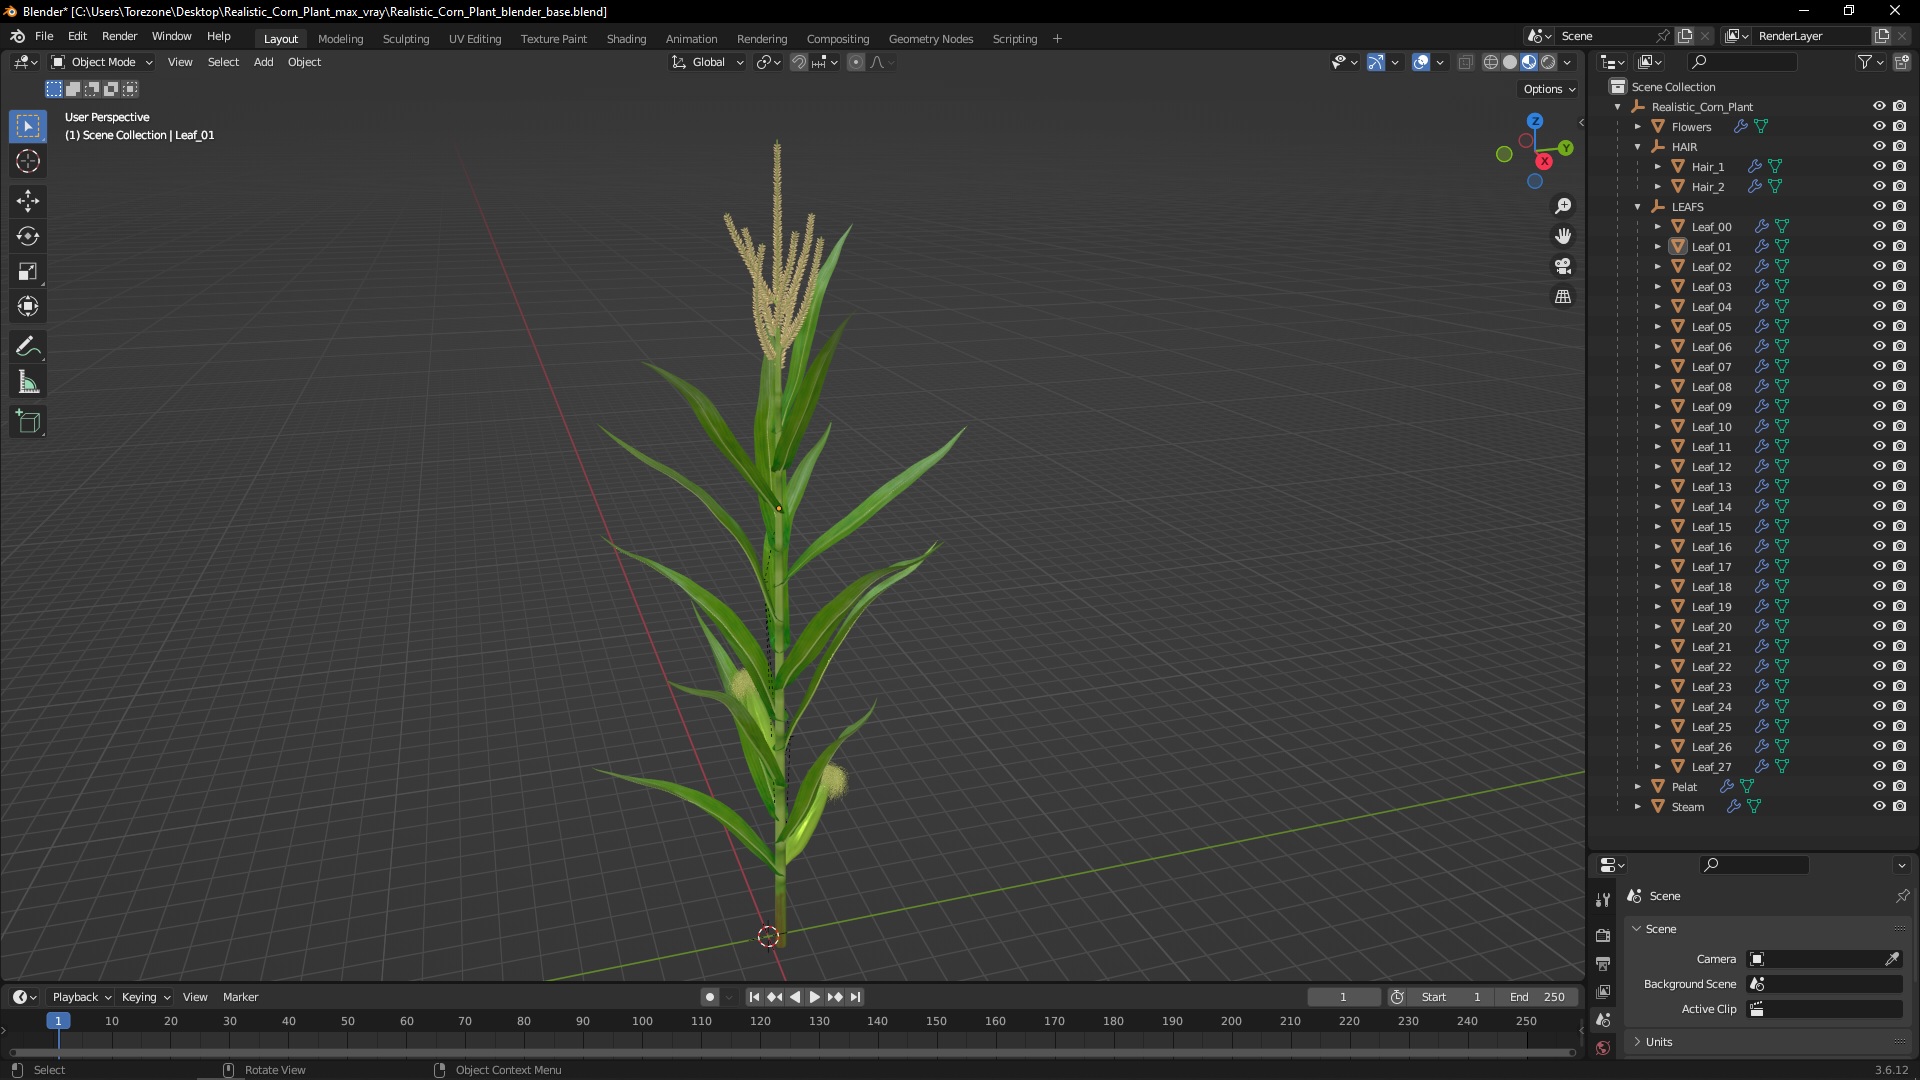The image size is (1920, 1080).
Task: Toggle auto keying record button
Action: [x=710, y=997]
